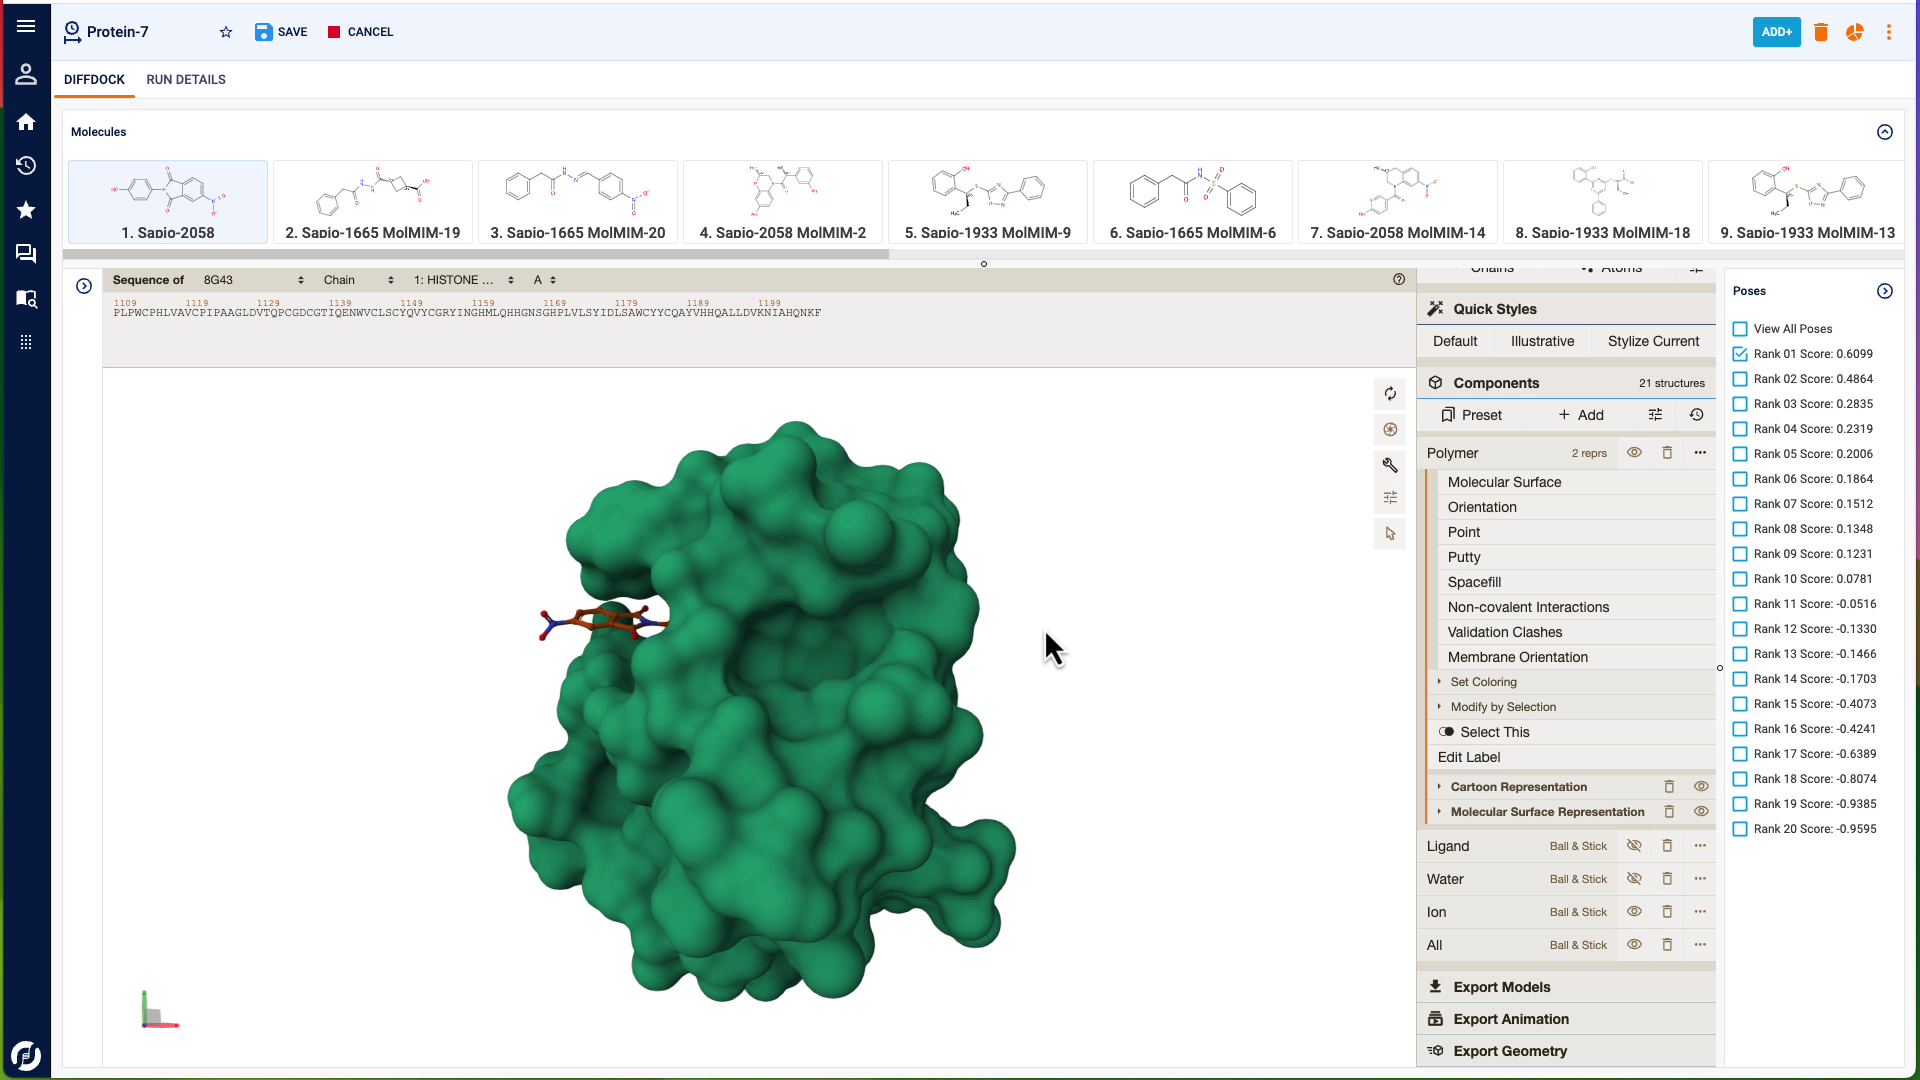Image resolution: width=1920 pixels, height=1080 pixels.
Task: Select molecule 3 Sapio-1665 MolMIM-20 thumbnail
Action: [578, 202]
